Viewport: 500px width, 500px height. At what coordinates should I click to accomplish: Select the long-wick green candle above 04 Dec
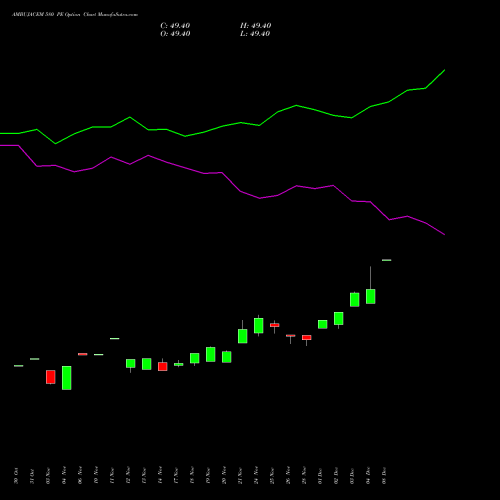[371, 296]
